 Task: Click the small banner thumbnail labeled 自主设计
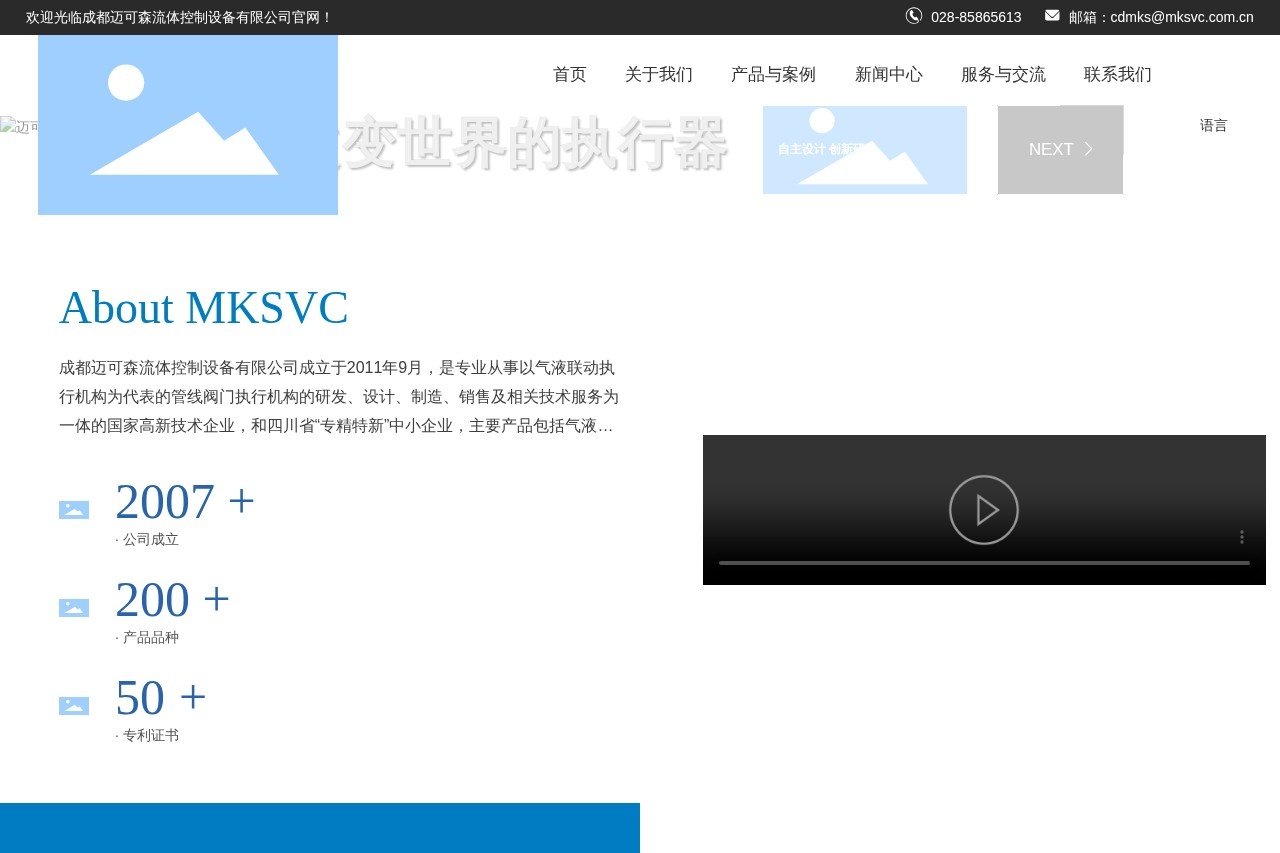[x=864, y=149]
